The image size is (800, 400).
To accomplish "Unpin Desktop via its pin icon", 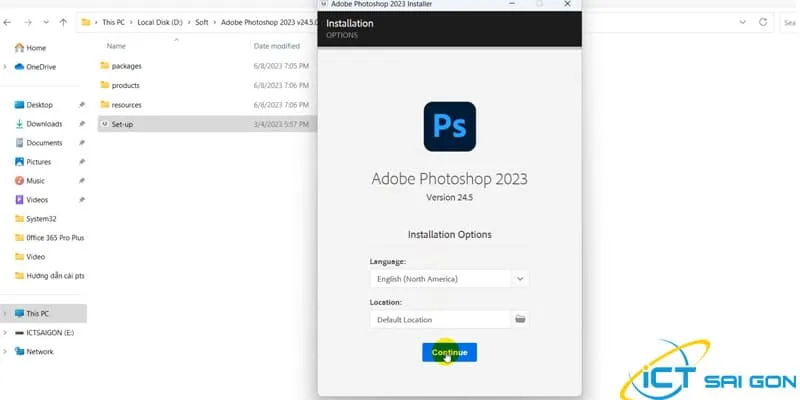I will (x=82, y=105).
